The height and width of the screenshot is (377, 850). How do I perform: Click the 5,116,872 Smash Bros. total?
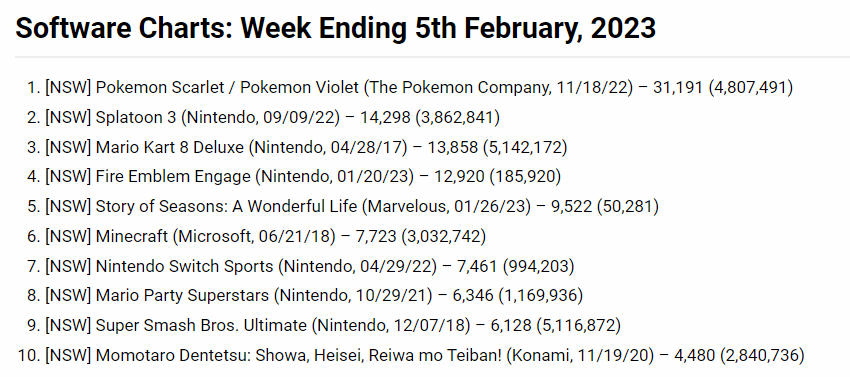578,325
